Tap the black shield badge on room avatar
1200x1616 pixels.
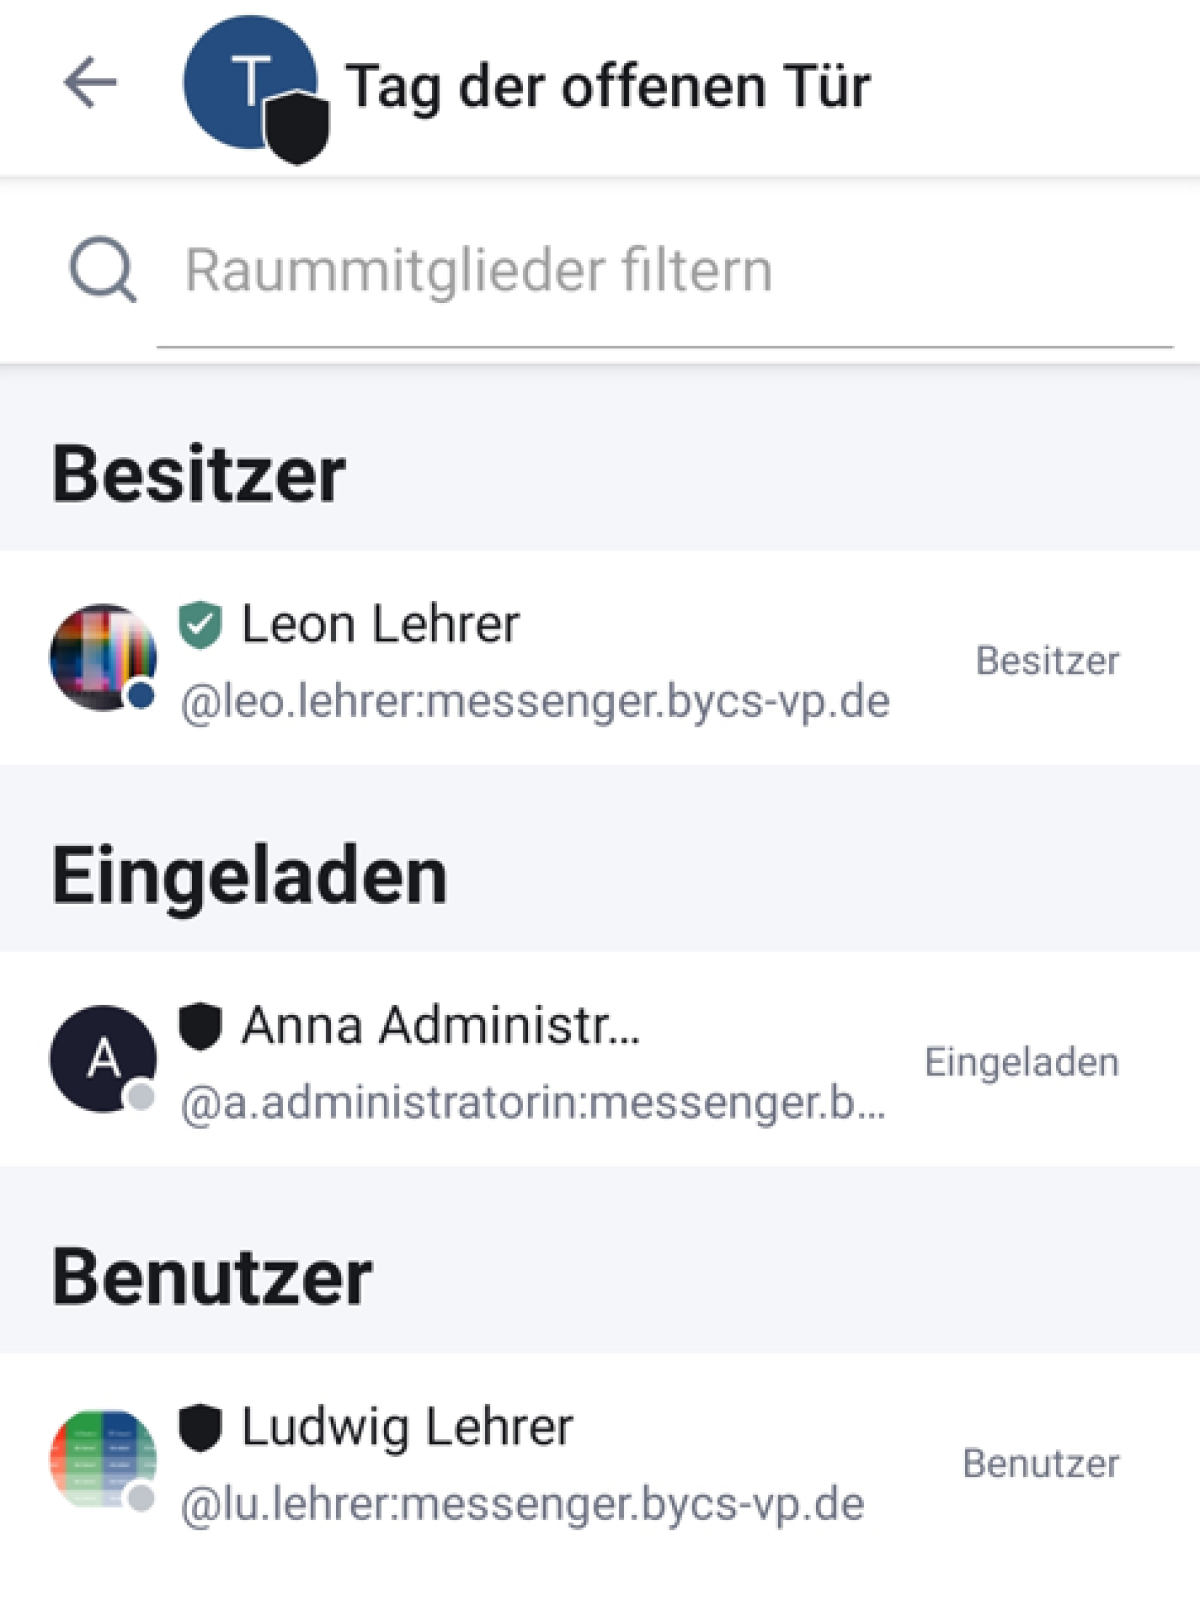(x=297, y=128)
